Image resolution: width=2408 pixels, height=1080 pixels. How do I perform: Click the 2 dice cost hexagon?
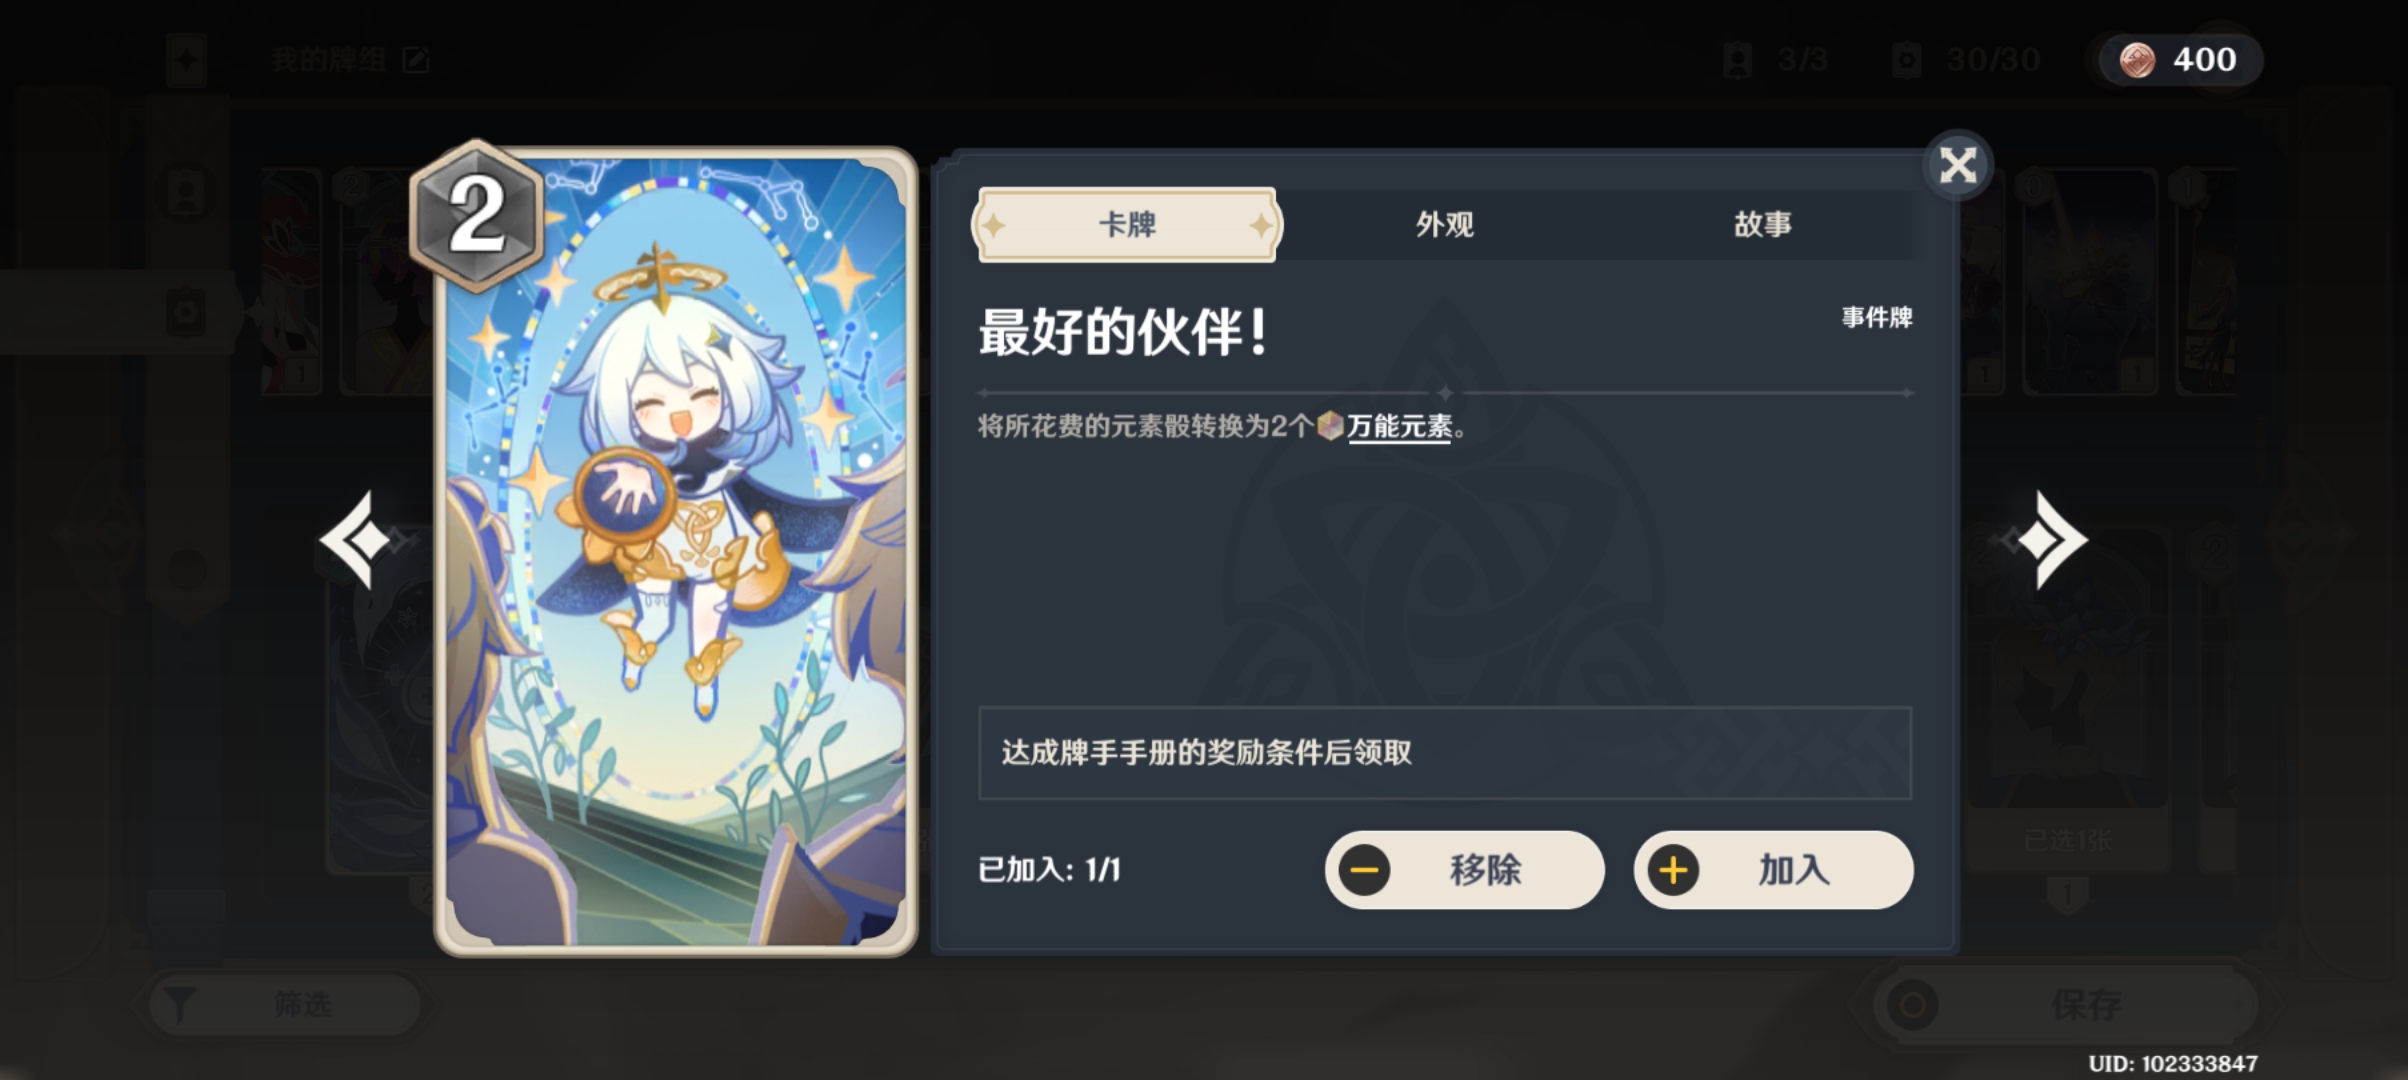pos(477,216)
